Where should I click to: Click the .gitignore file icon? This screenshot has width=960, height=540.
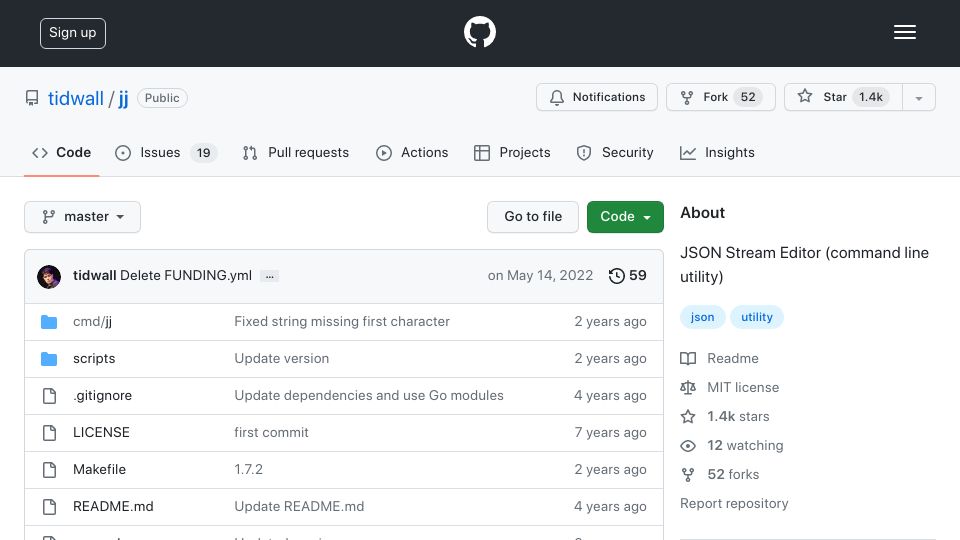50,396
